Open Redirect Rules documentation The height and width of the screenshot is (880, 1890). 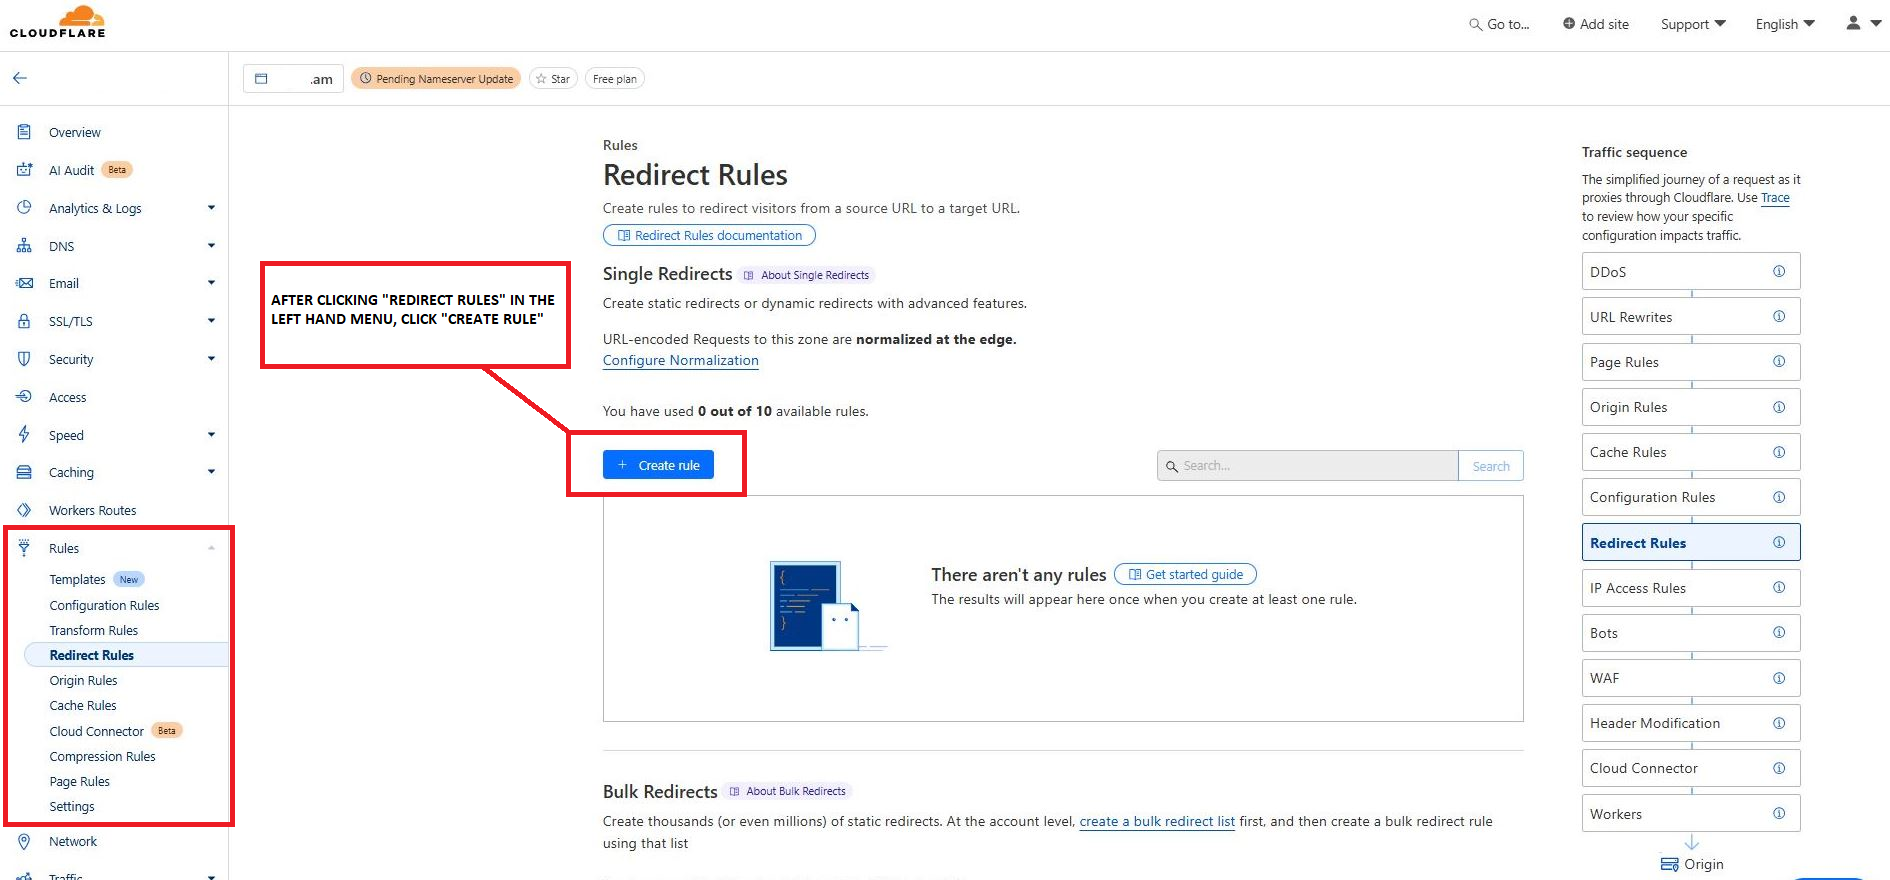point(709,235)
